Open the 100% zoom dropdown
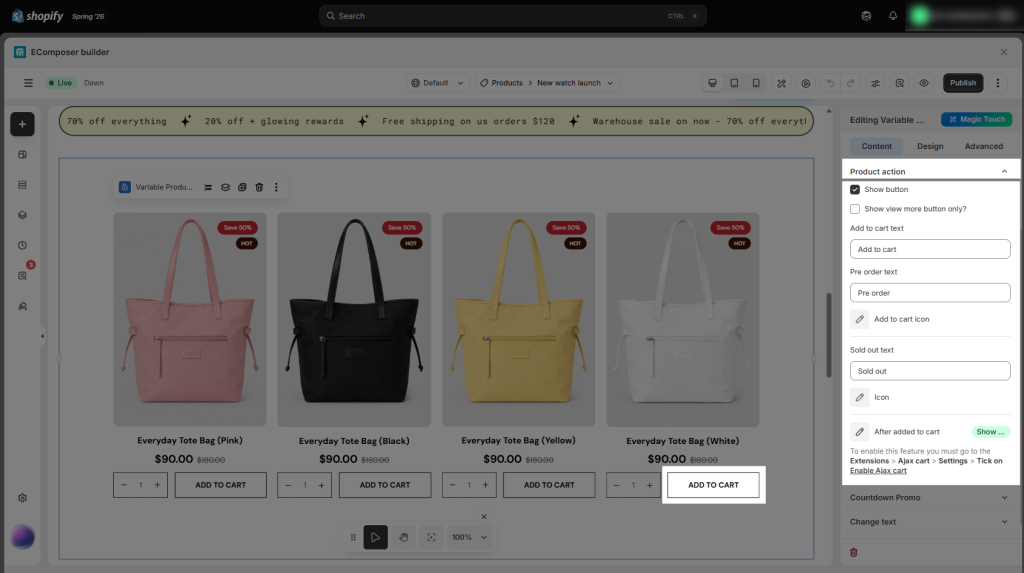 coord(469,537)
